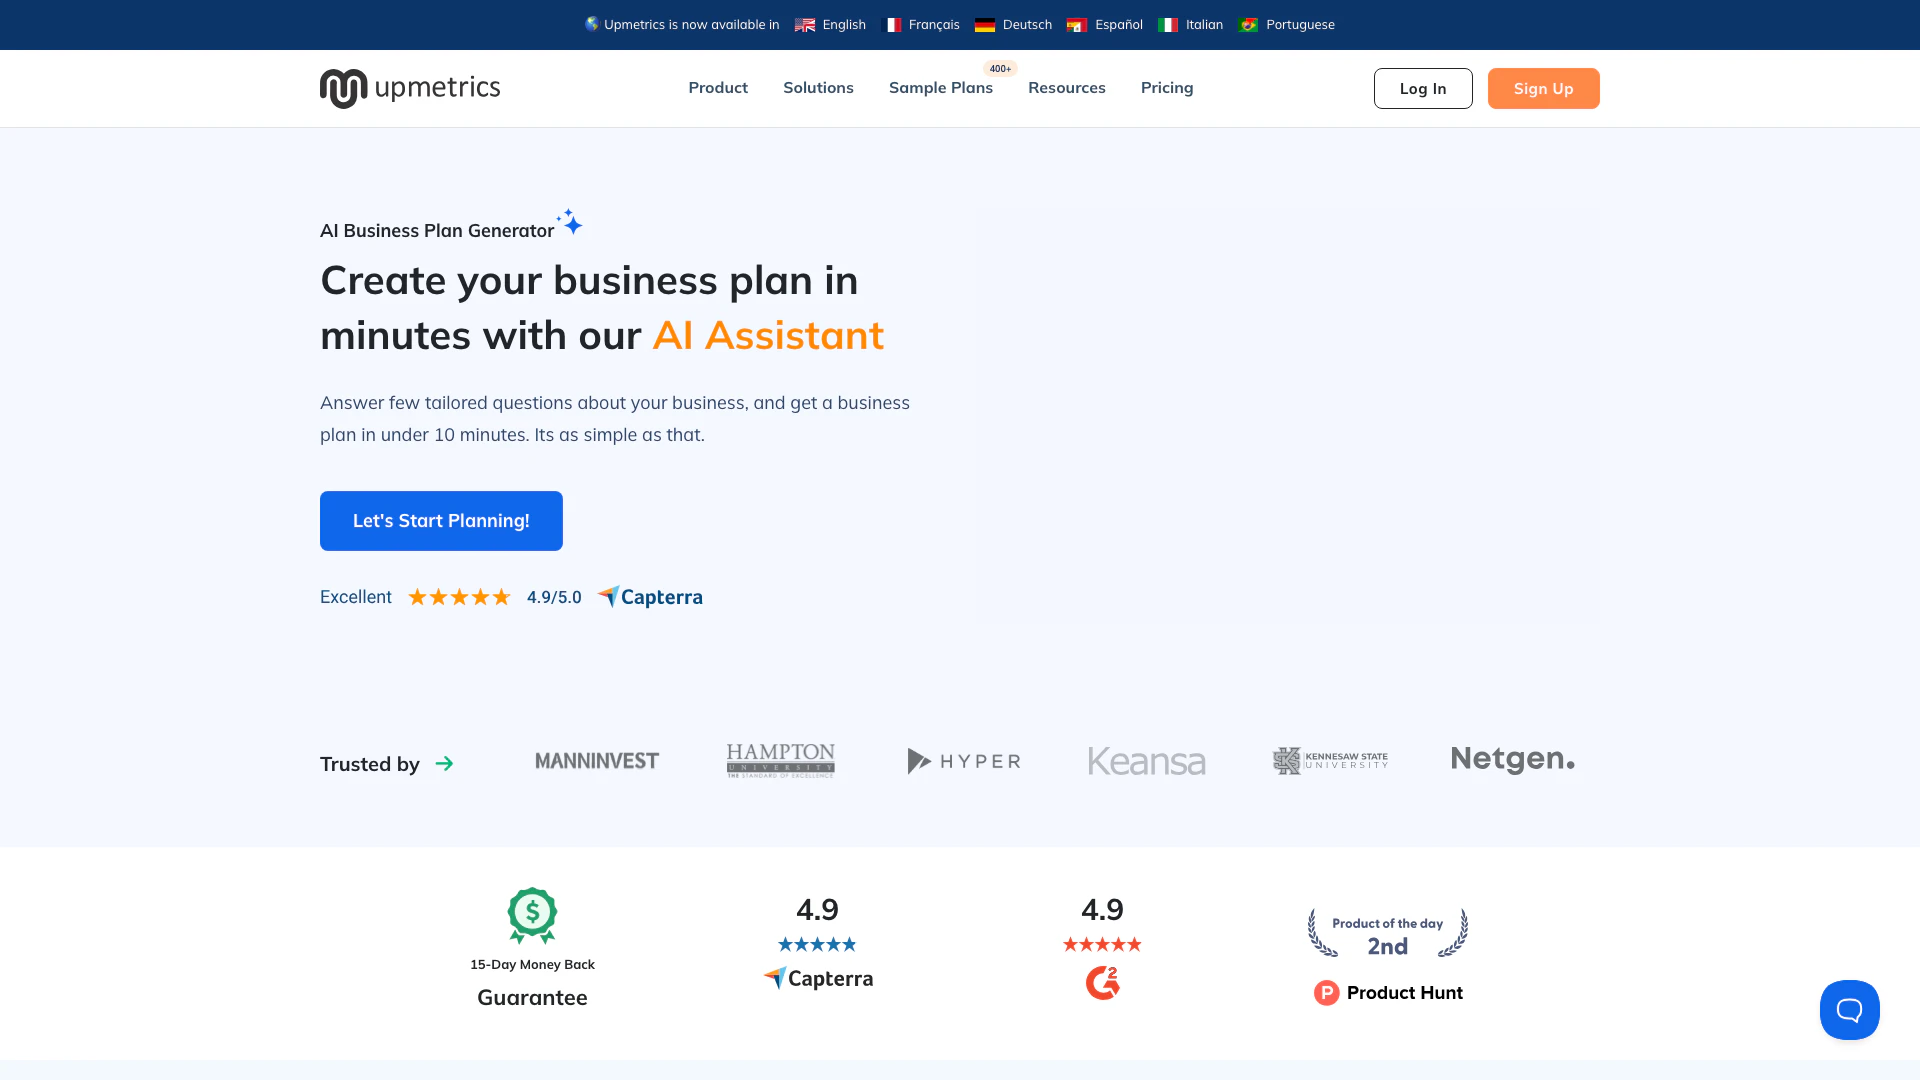Switch language to Deutsch

point(1014,25)
